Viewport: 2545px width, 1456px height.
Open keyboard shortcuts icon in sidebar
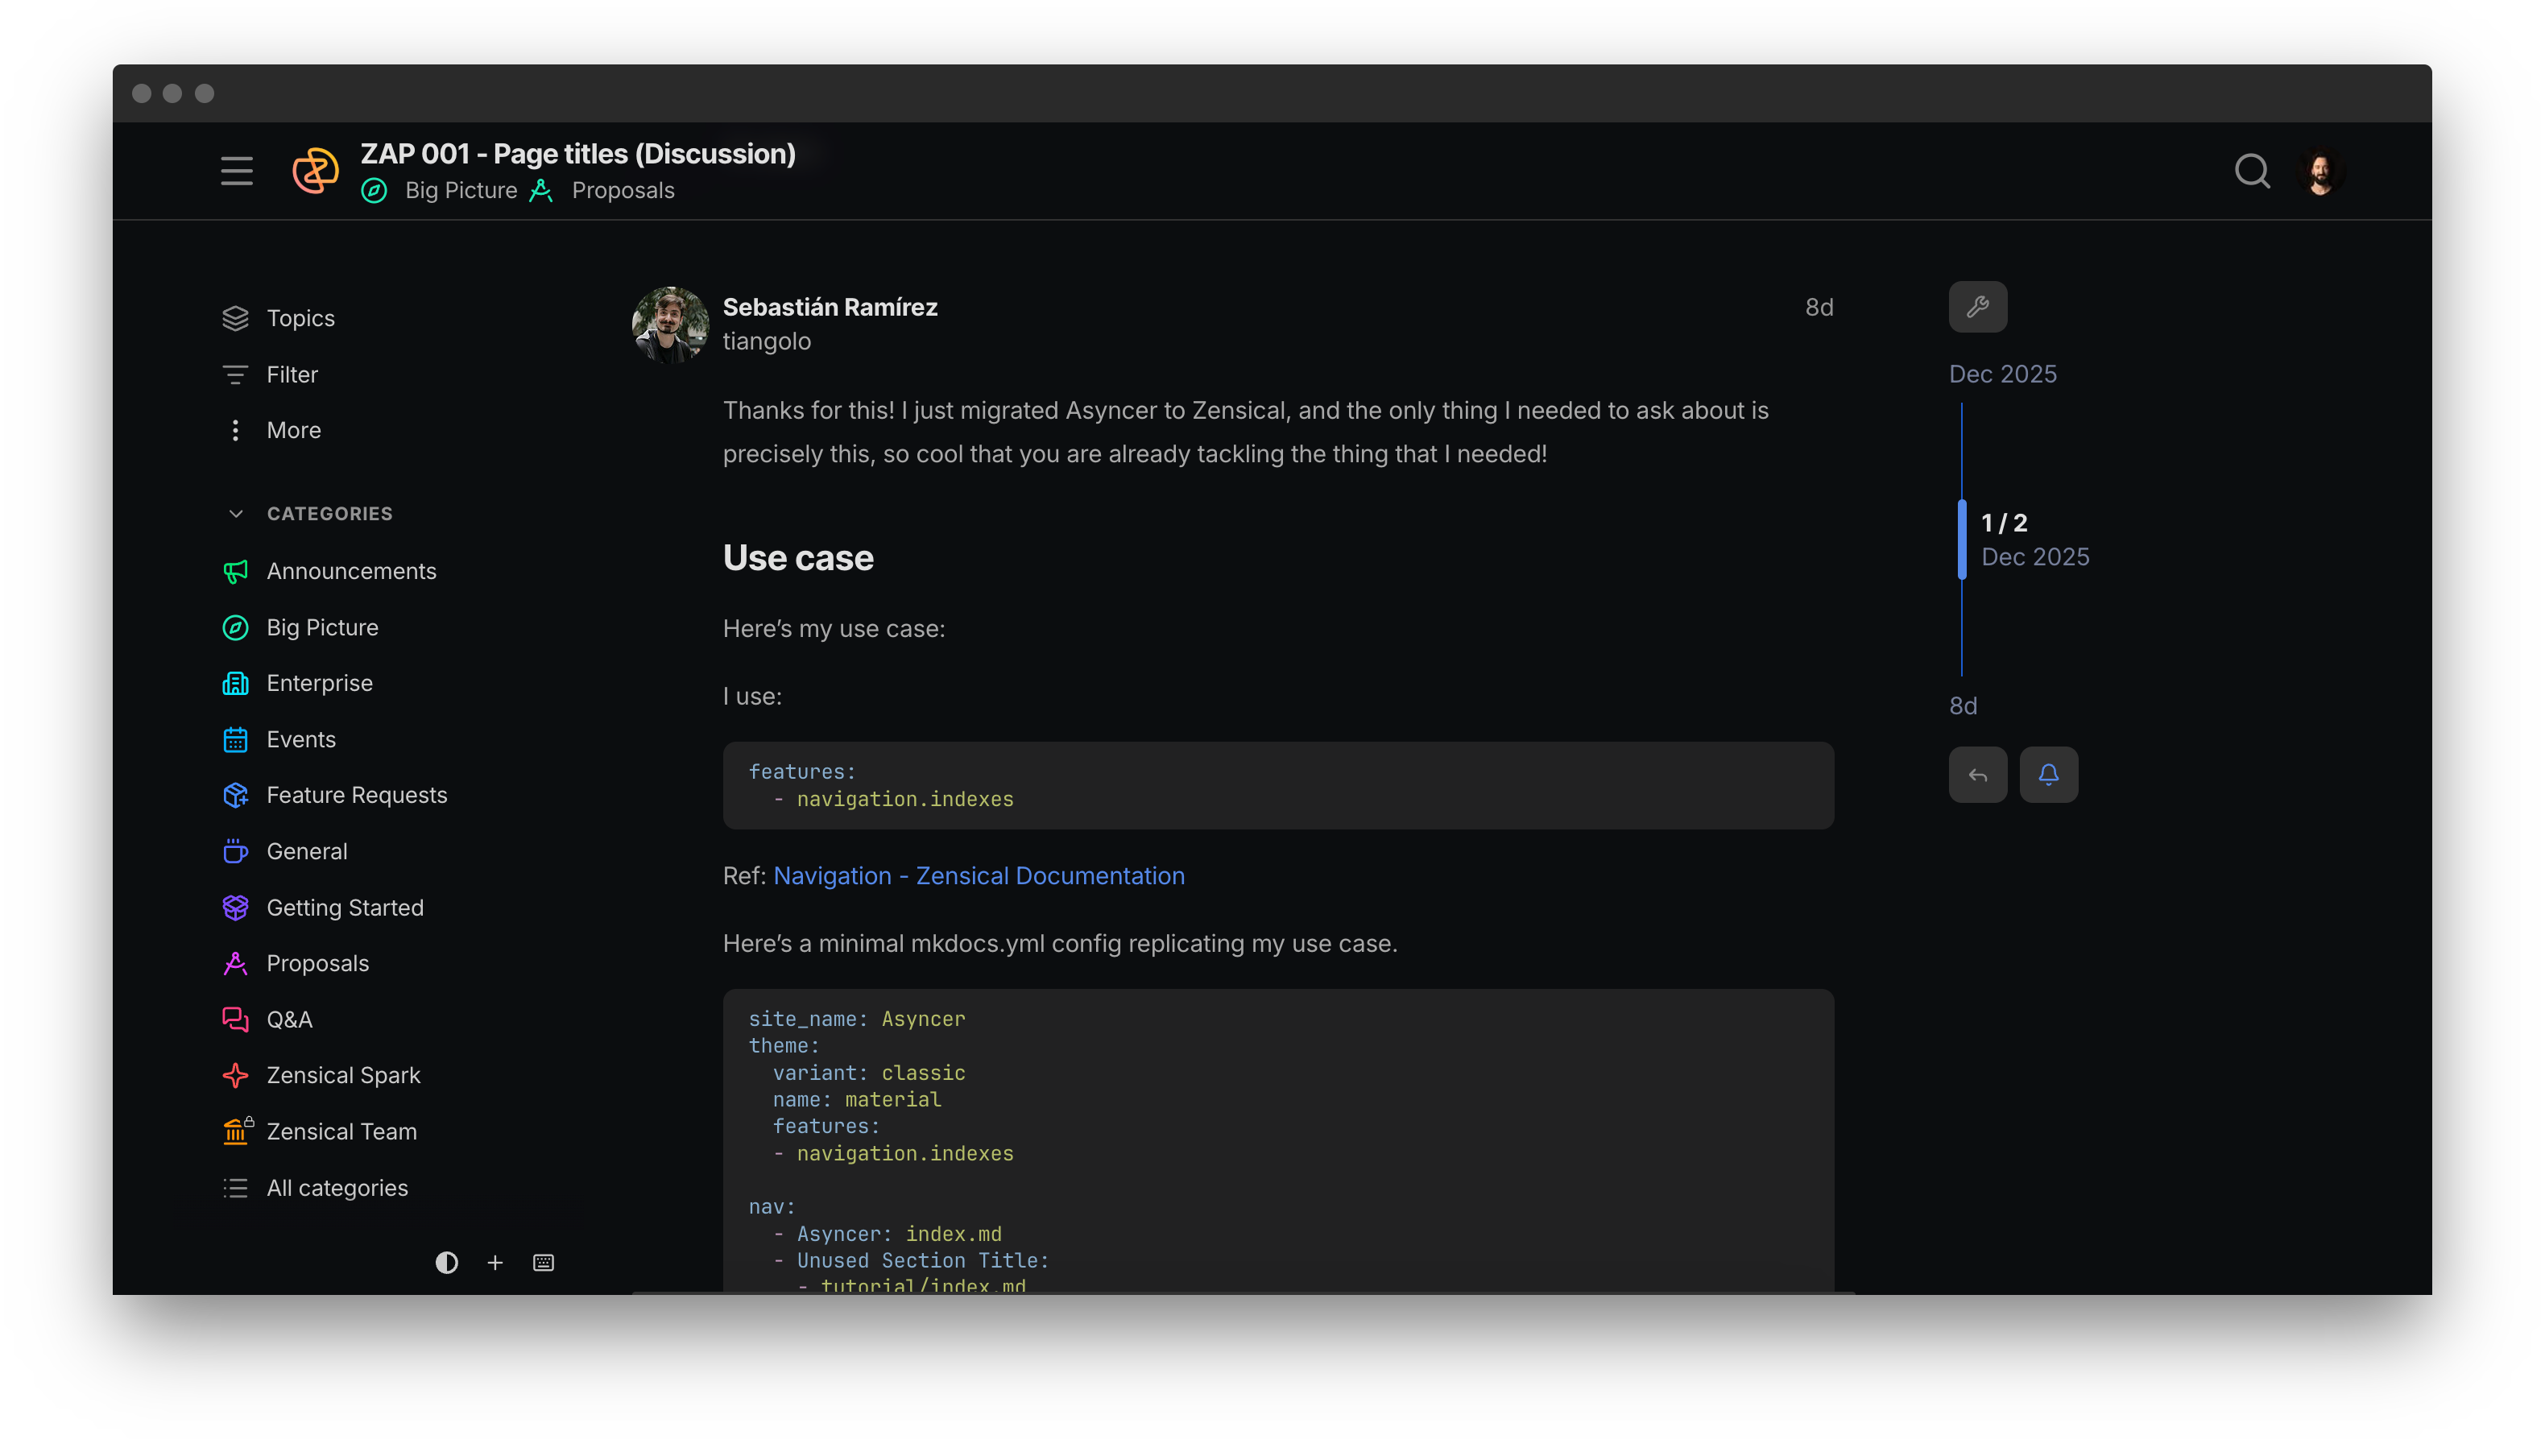click(543, 1263)
